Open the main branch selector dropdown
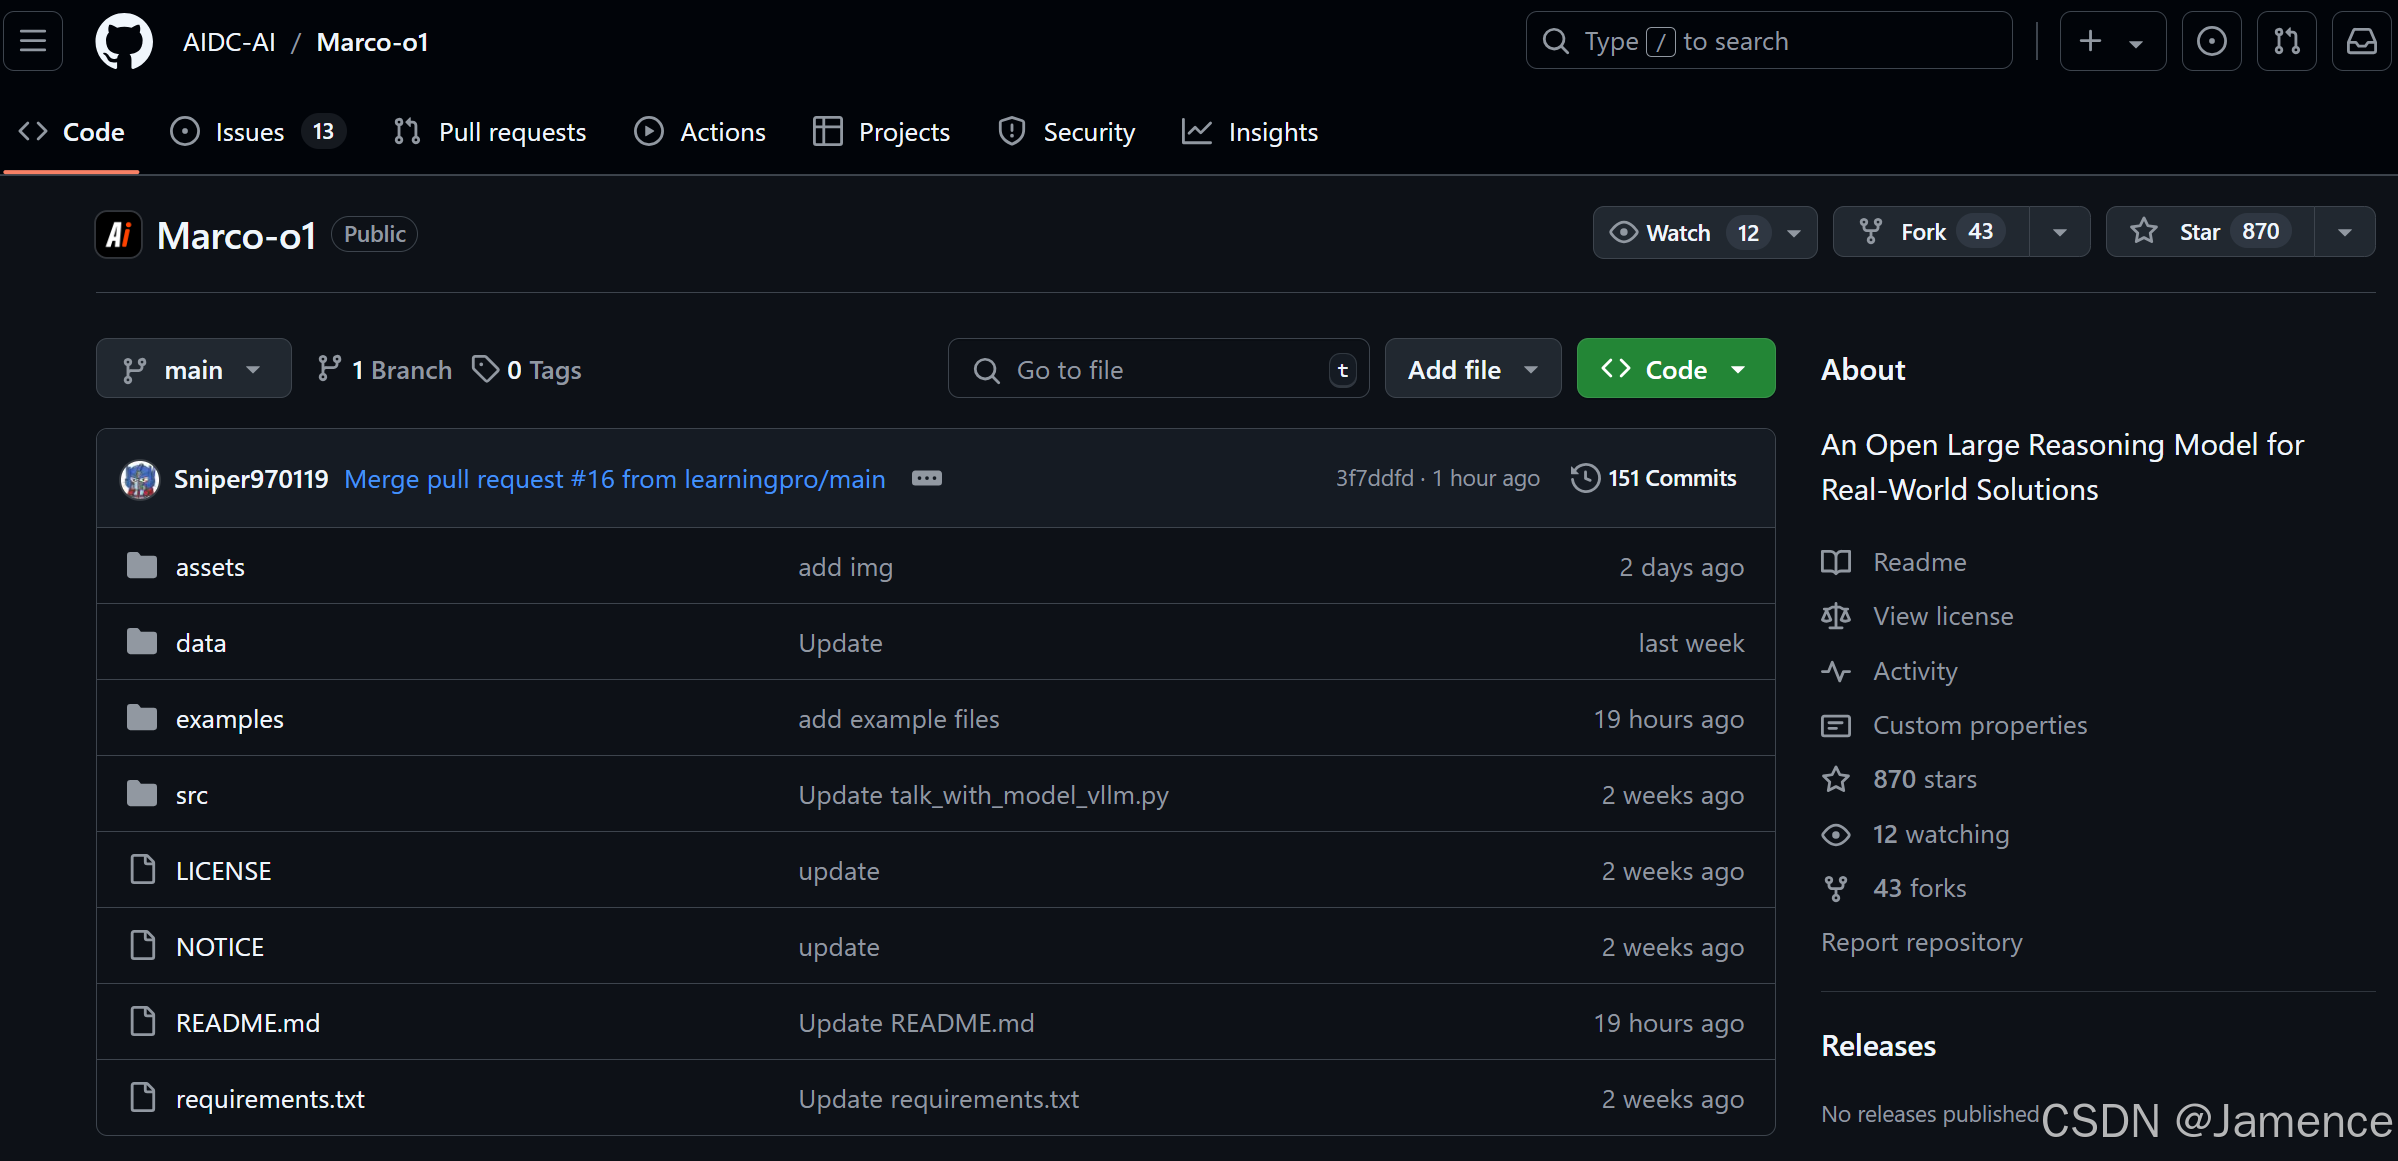This screenshot has height=1161, width=2398. (x=193, y=370)
